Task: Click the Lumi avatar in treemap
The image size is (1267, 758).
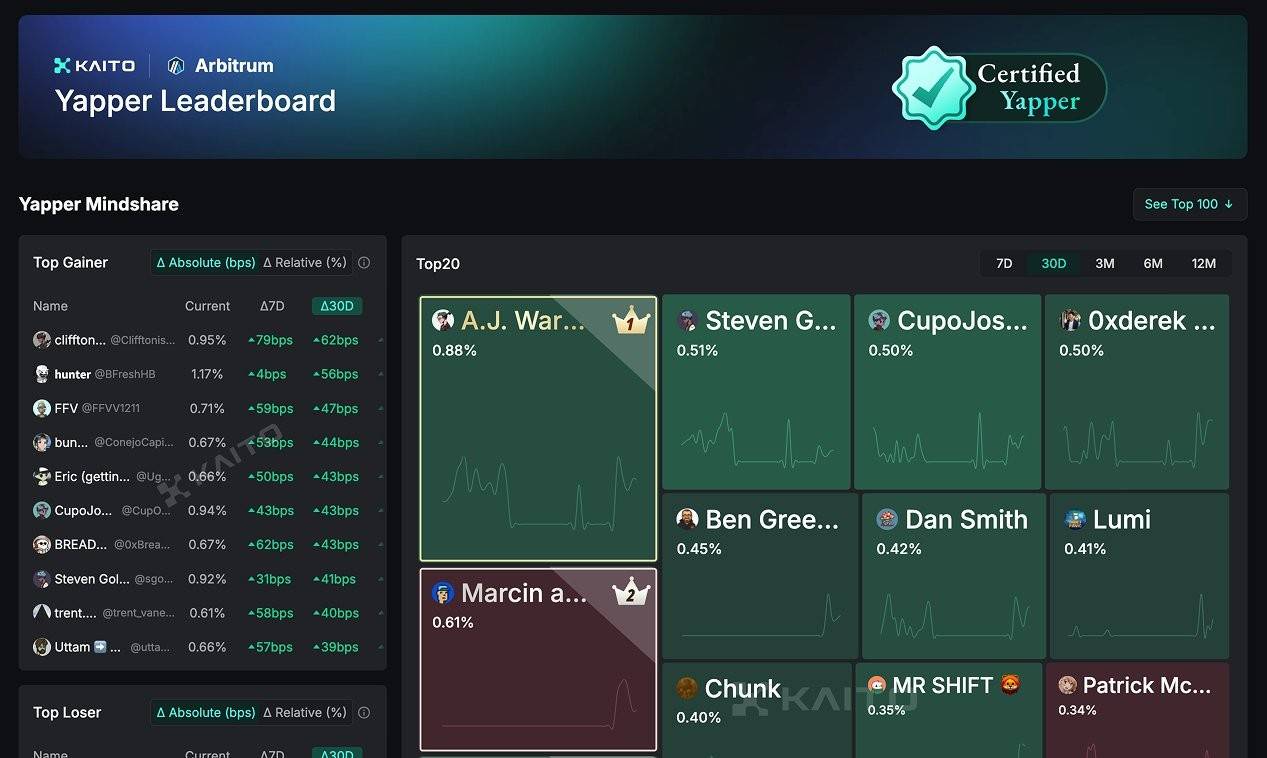Action: coord(1075,519)
